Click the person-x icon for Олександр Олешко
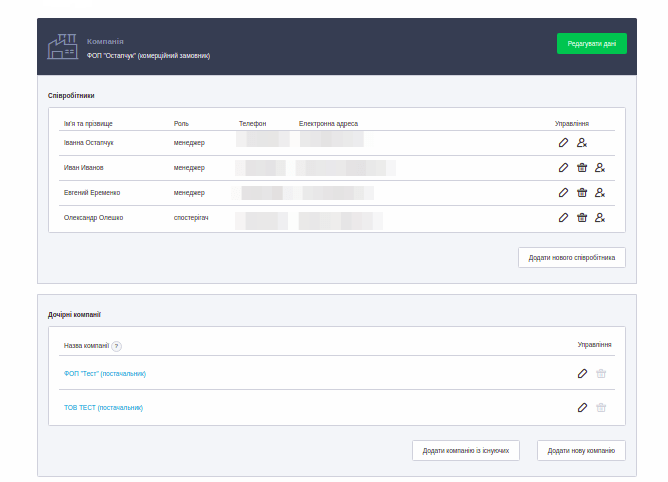The height and width of the screenshot is (482, 668). coord(600,217)
